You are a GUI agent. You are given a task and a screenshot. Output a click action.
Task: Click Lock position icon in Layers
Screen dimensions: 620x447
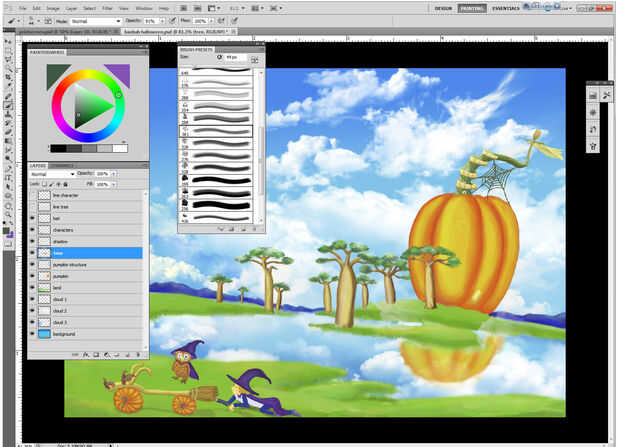pos(59,184)
